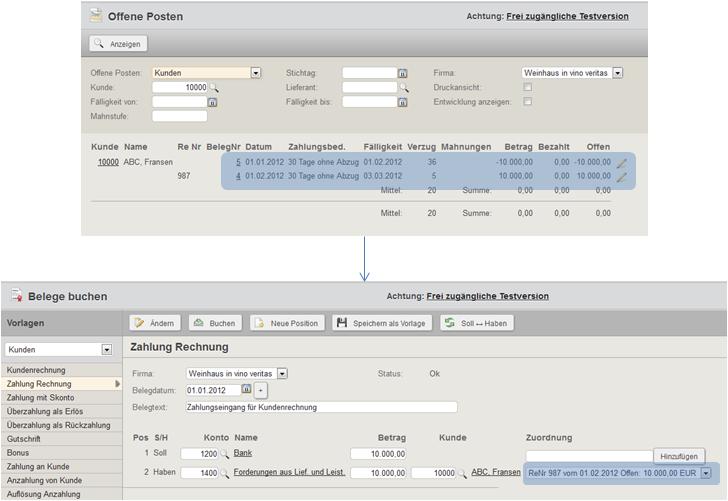Select Zahlung mit Skonto template
The image size is (728, 501).
pos(41,397)
